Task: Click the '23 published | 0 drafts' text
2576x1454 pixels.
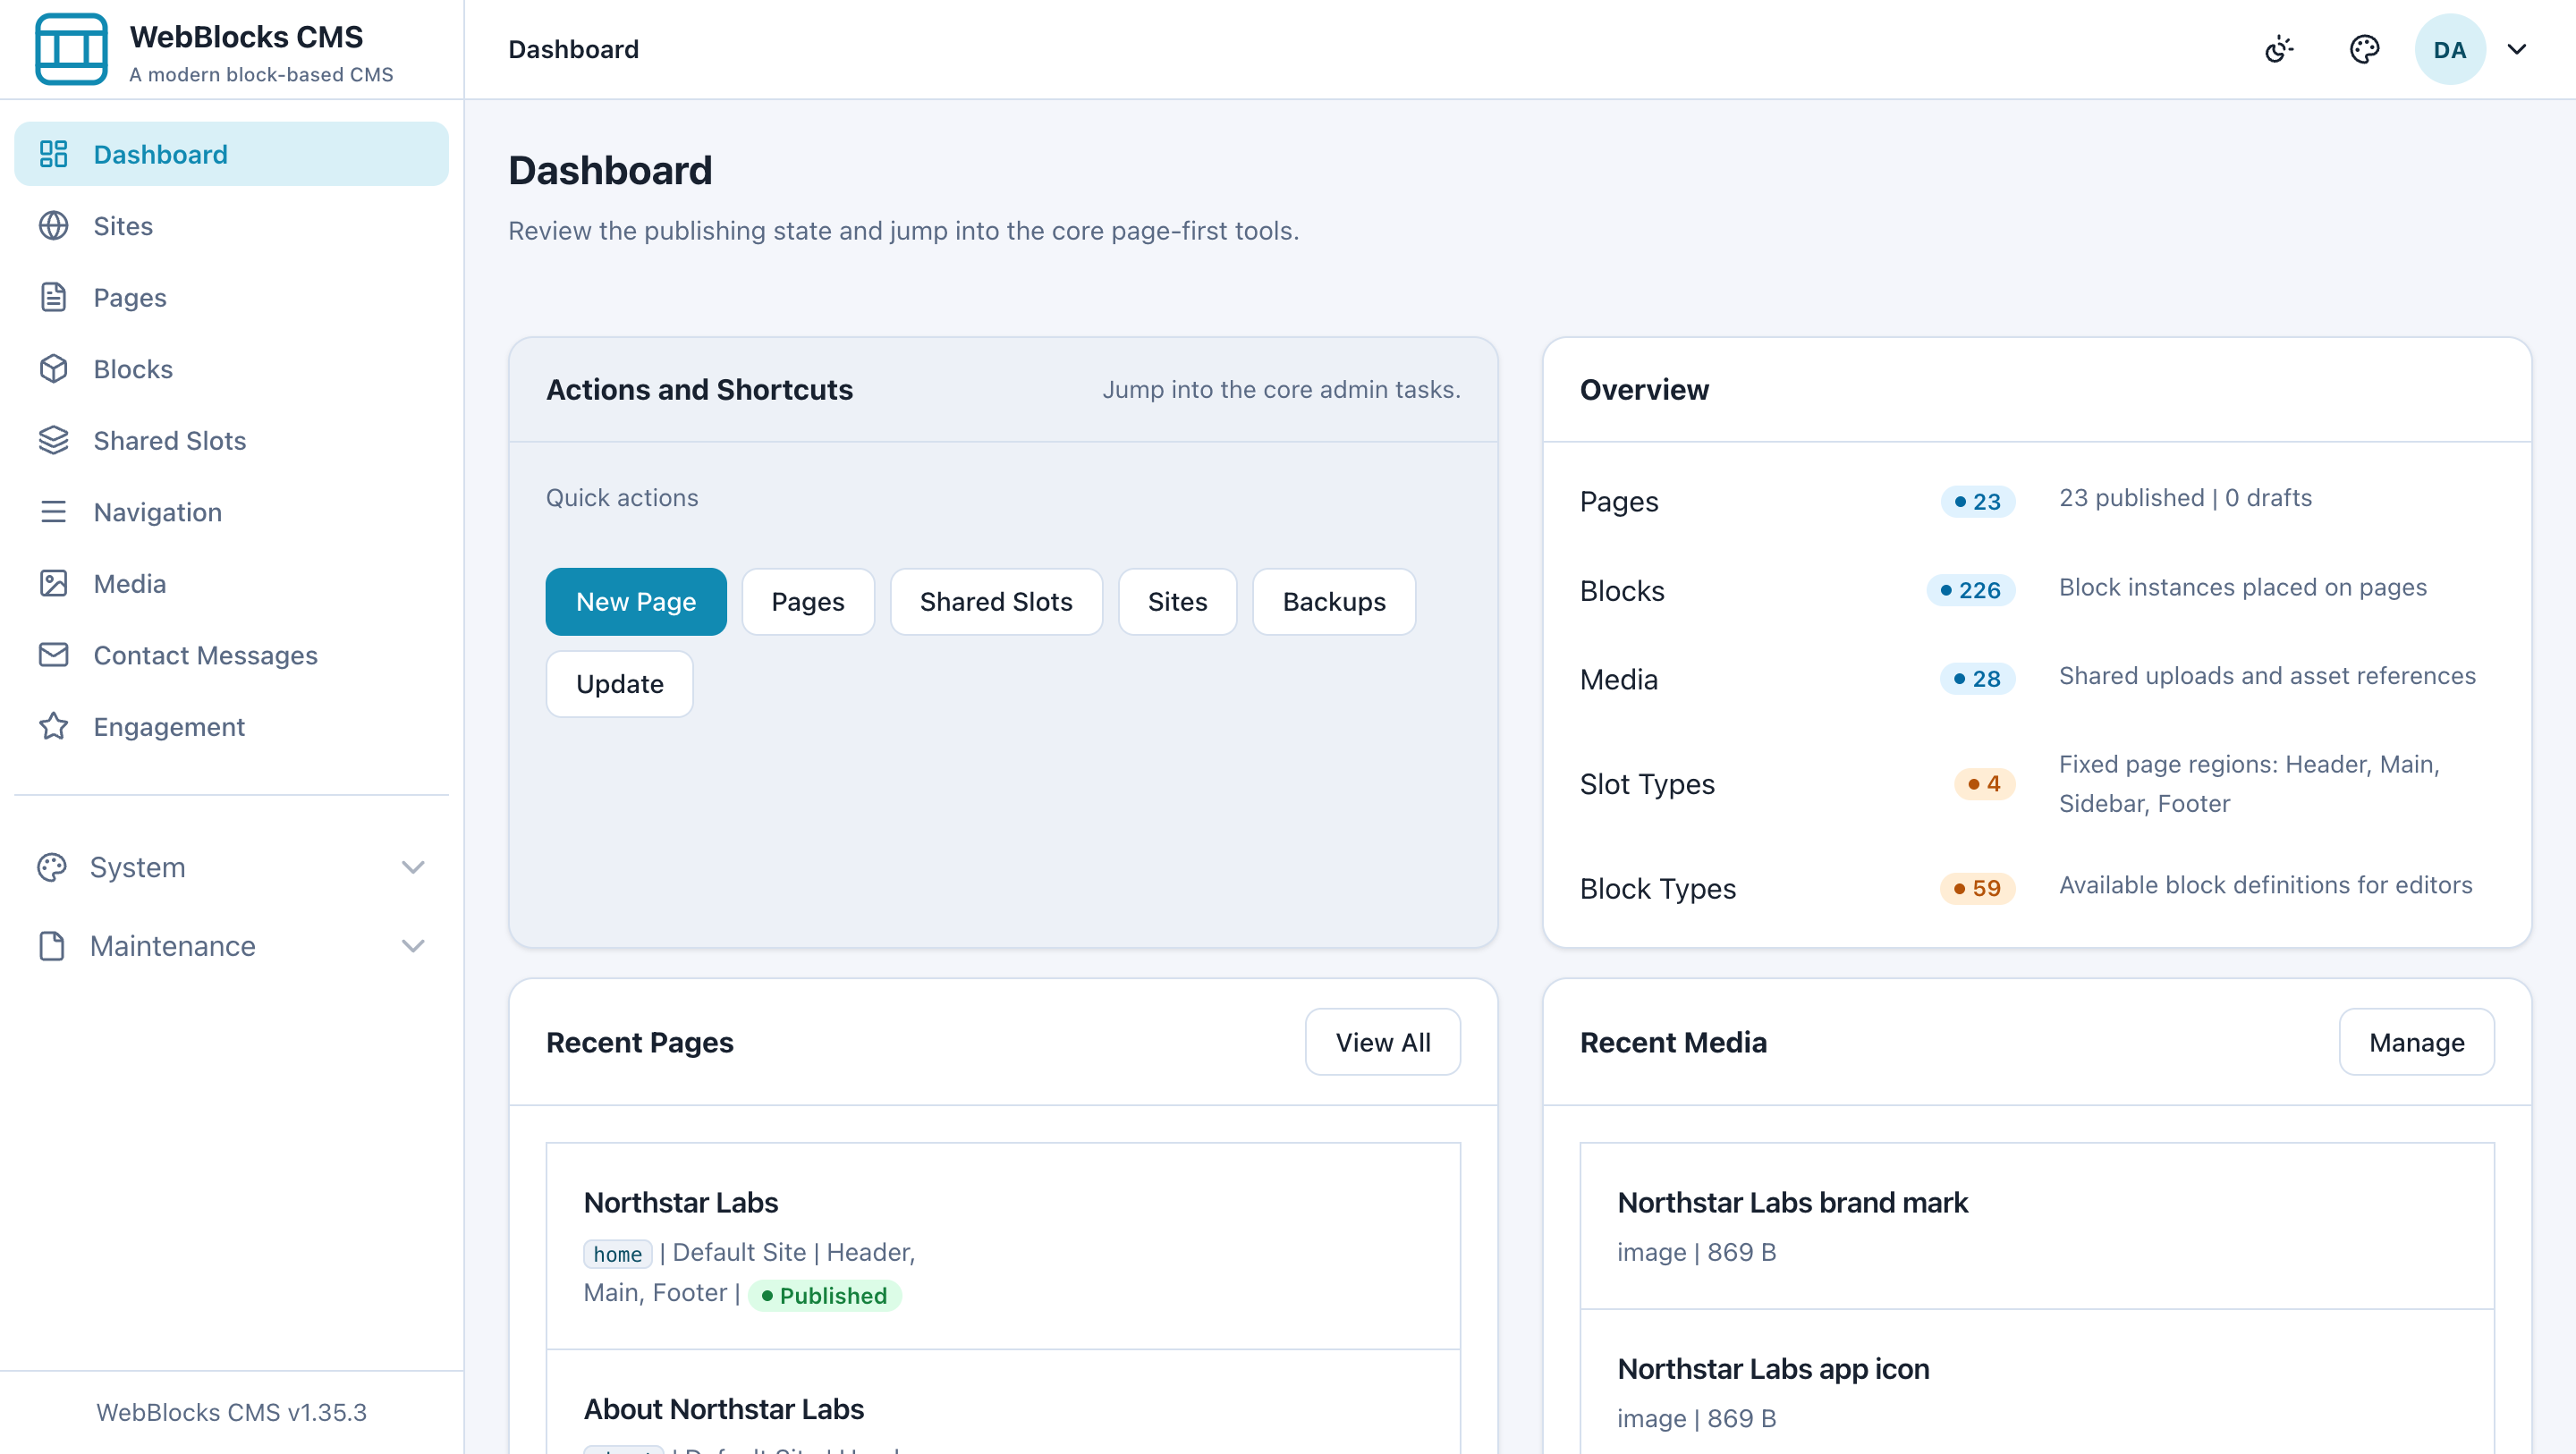Action: (x=2185, y=497)
